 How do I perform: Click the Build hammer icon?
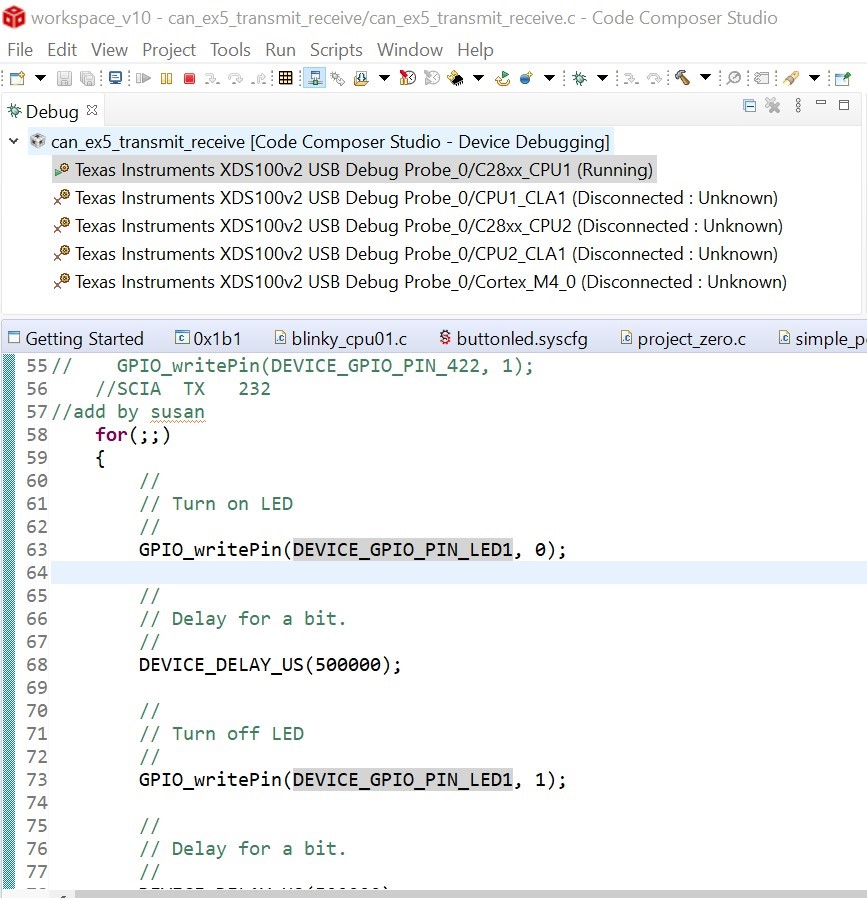[x=682, y=78]
